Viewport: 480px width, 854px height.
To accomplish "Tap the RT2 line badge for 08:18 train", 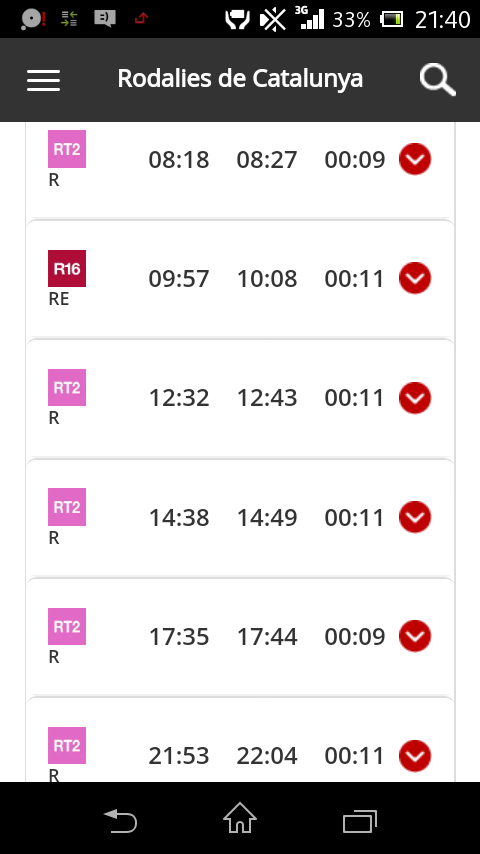I will coord(67,149).
